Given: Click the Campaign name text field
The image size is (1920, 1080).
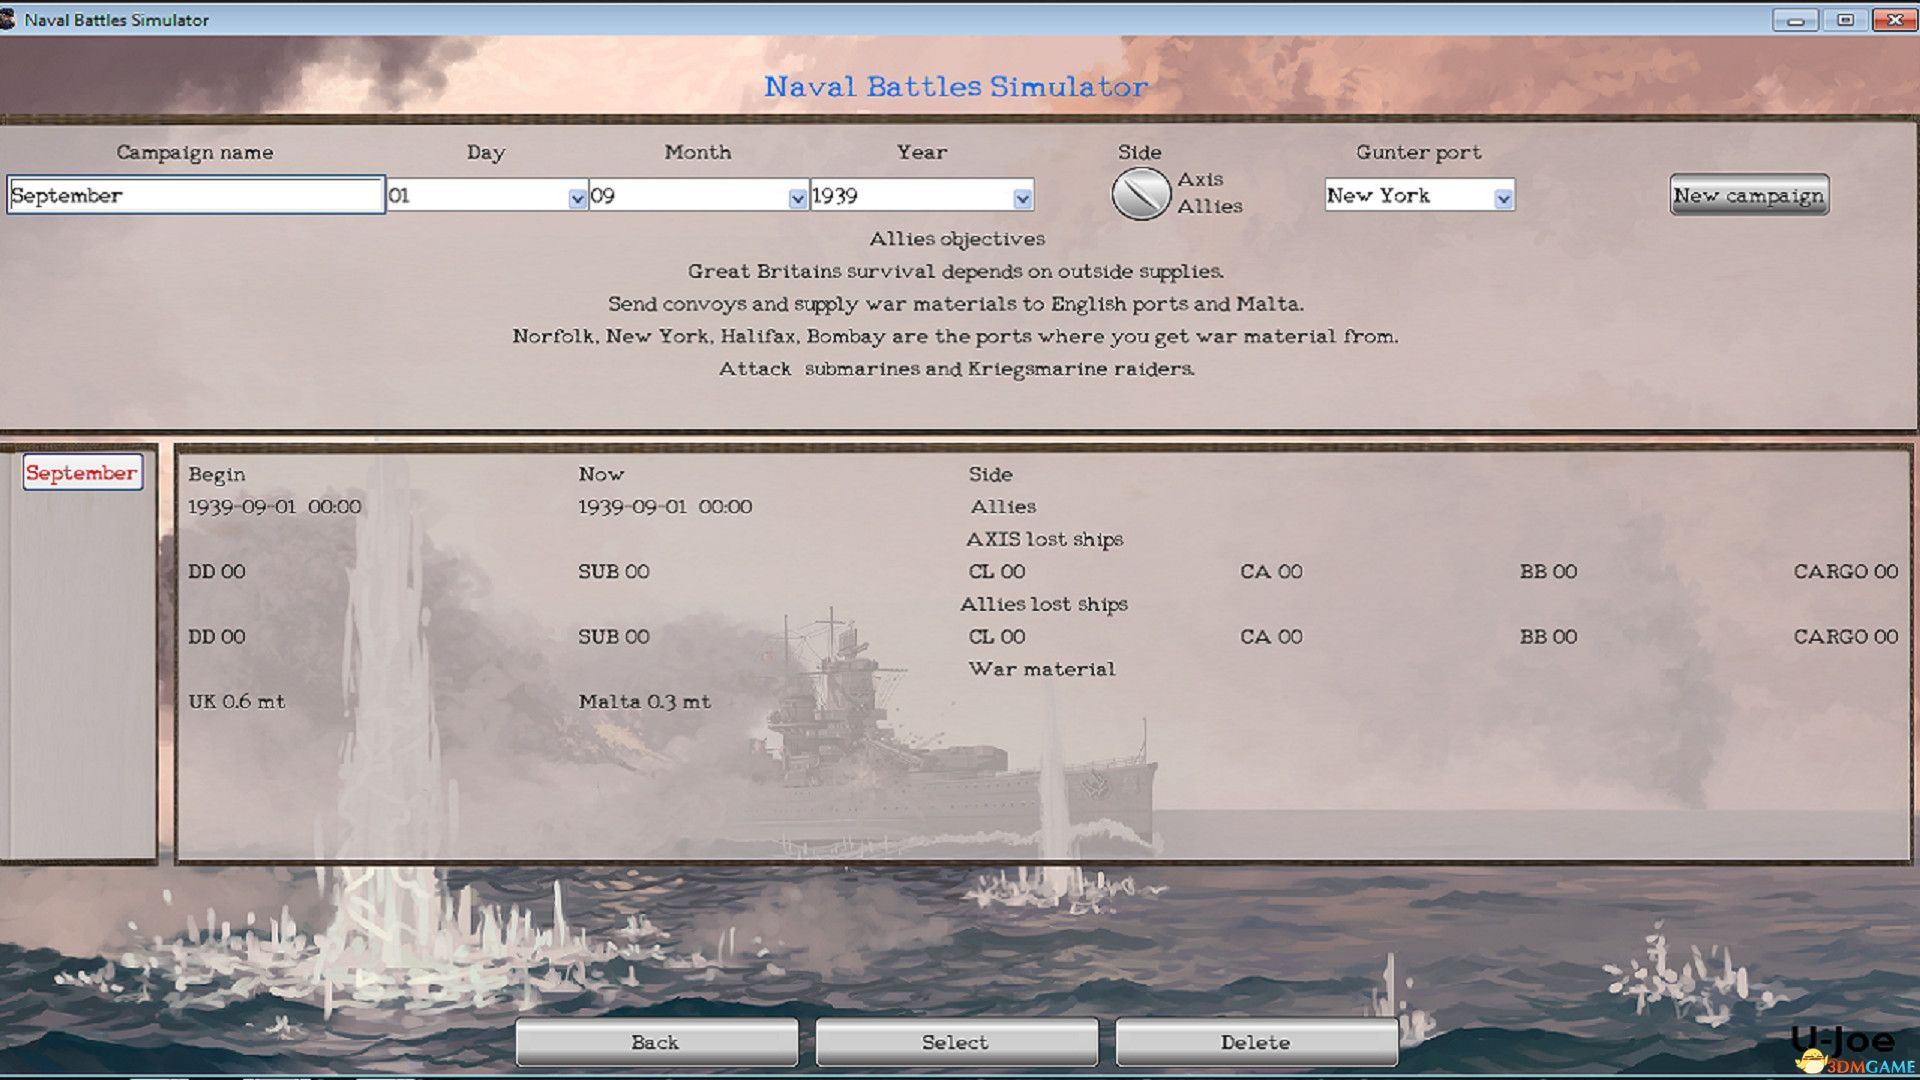Looking at the screenshot, I should tap(195, 196).
